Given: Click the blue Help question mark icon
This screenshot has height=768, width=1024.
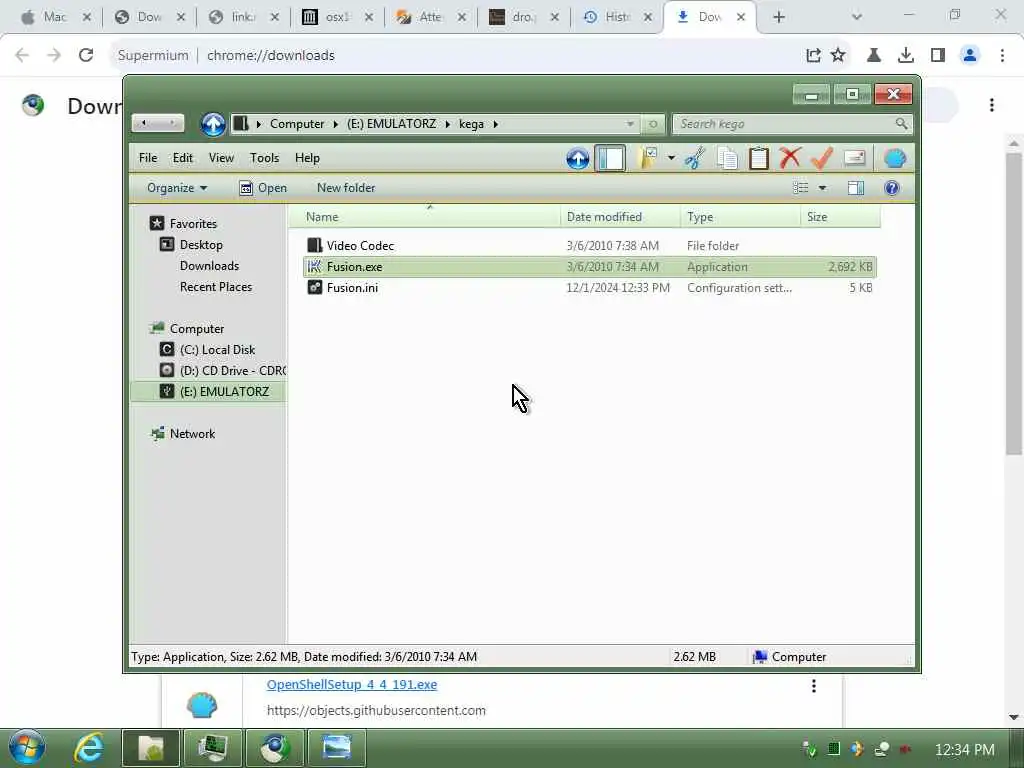Looking at the screenshot, I should pos(891,188).
